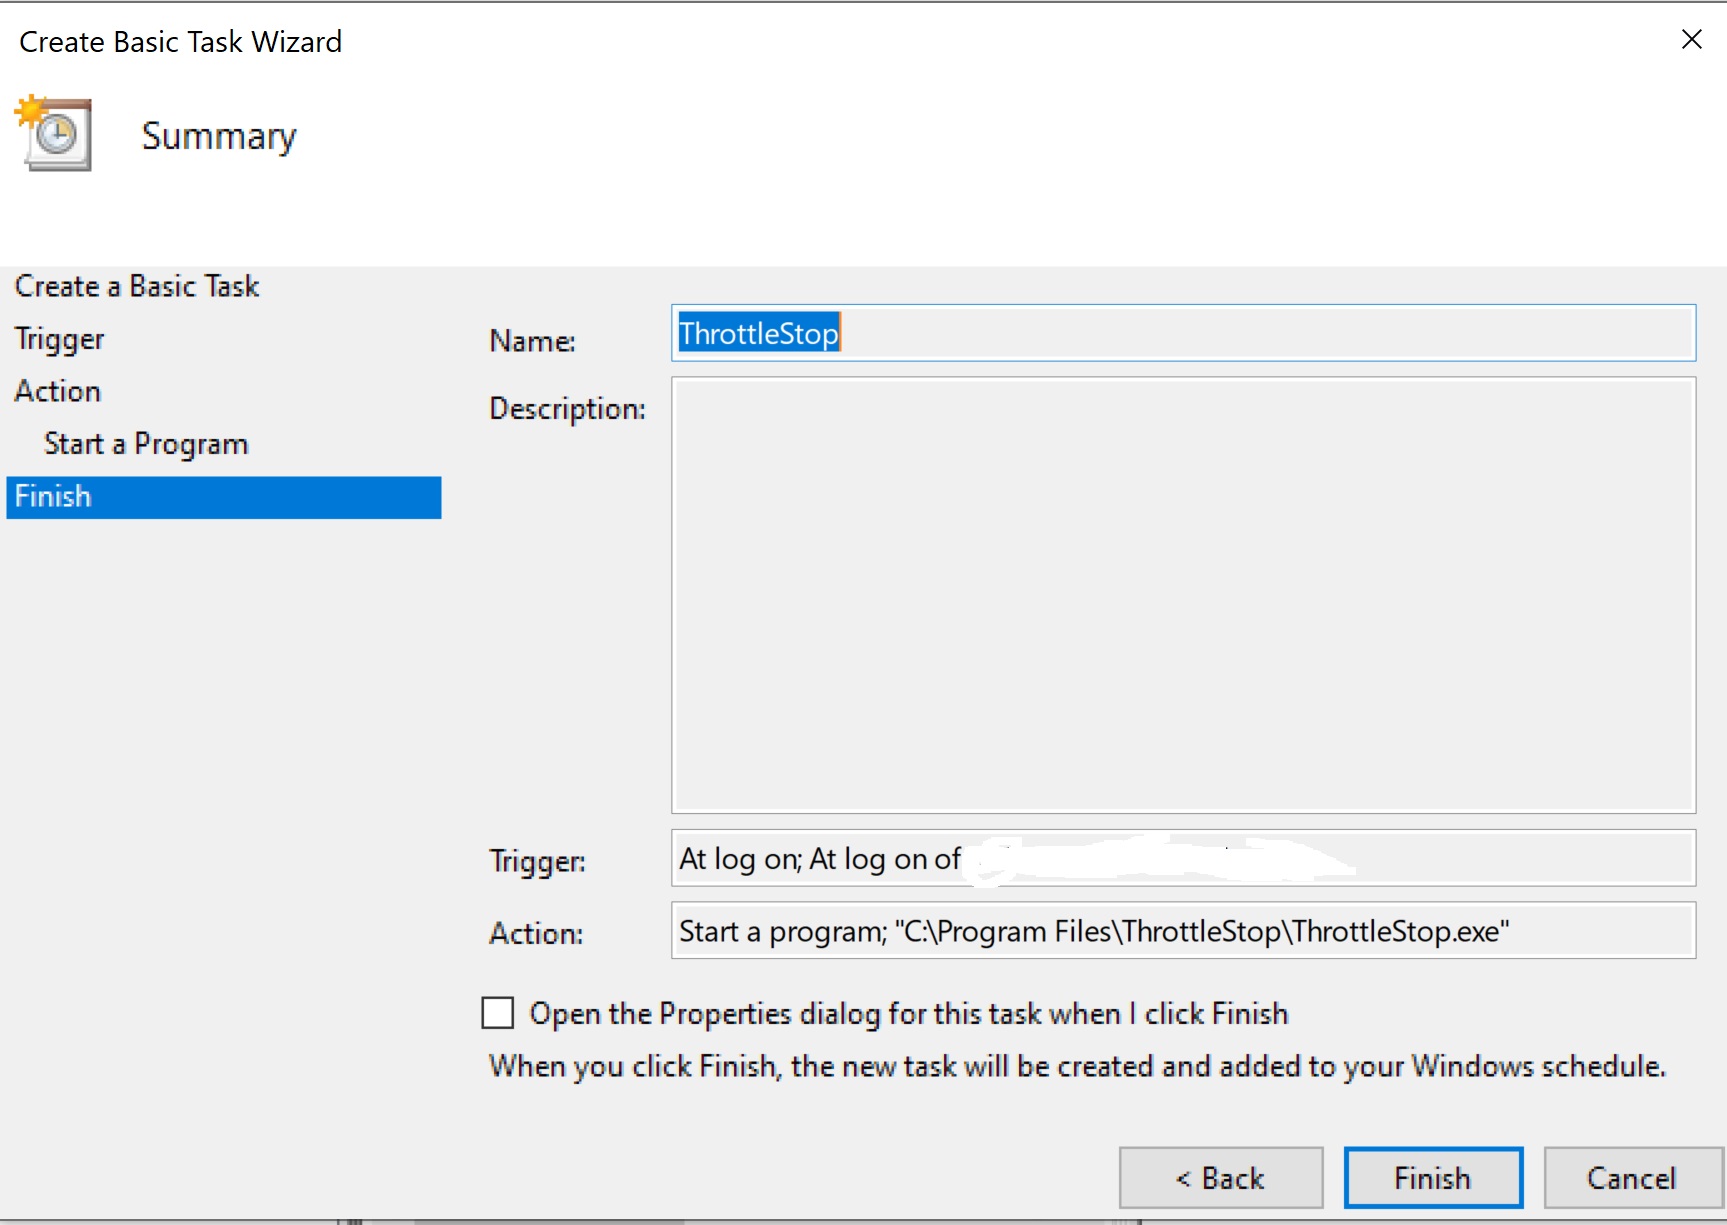
Task: Click the 'Trigger:' label beside the summary field
Action: pos(537,861)
